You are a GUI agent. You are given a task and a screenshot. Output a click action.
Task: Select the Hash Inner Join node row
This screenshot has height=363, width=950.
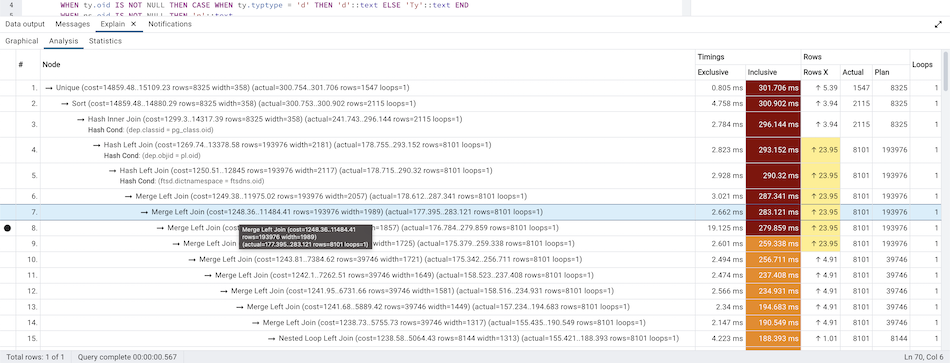pyautogui.click(x=367, y=124)
